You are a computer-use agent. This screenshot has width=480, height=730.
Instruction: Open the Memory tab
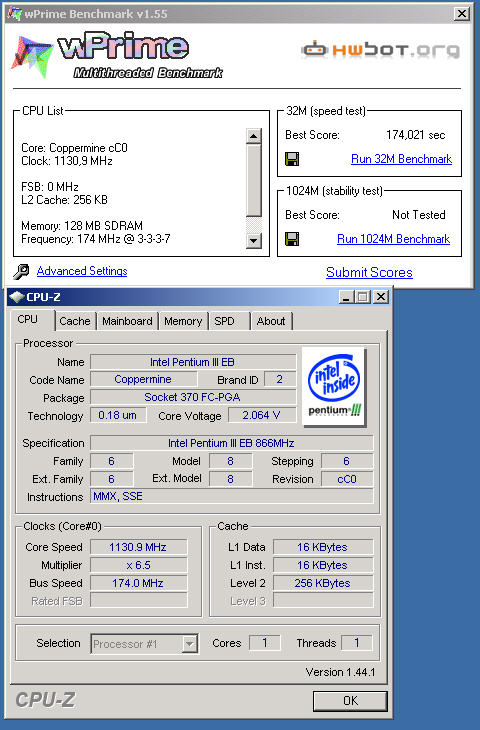(x=183, y=321)
